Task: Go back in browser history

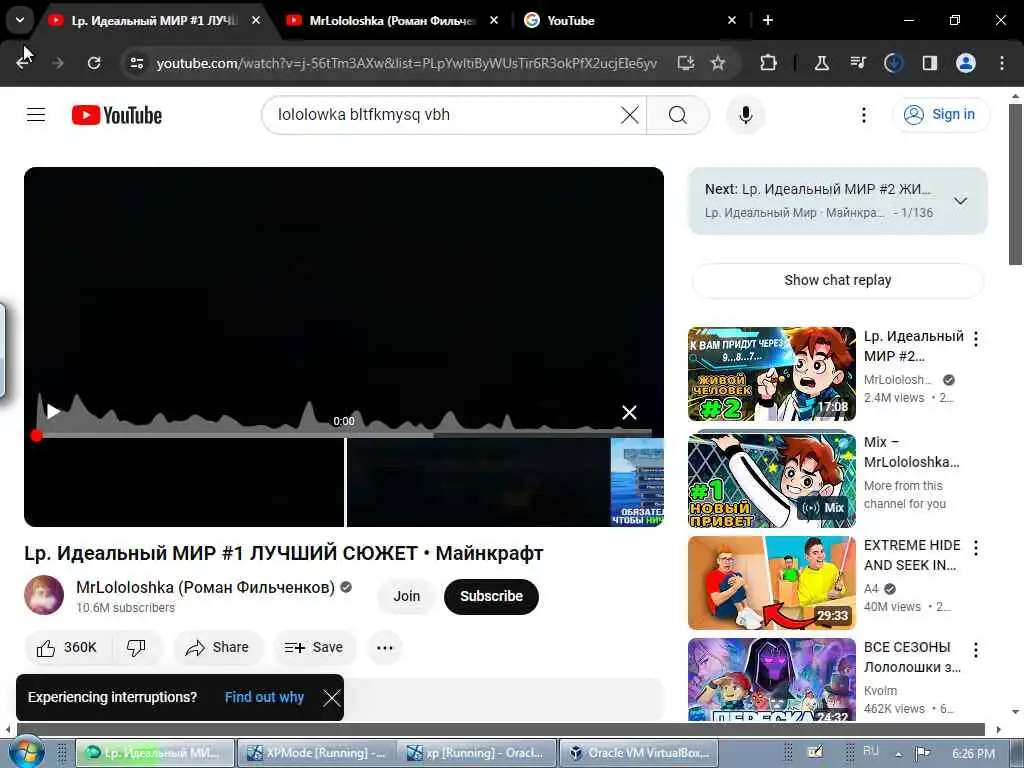Action: [x=24, y=63]
